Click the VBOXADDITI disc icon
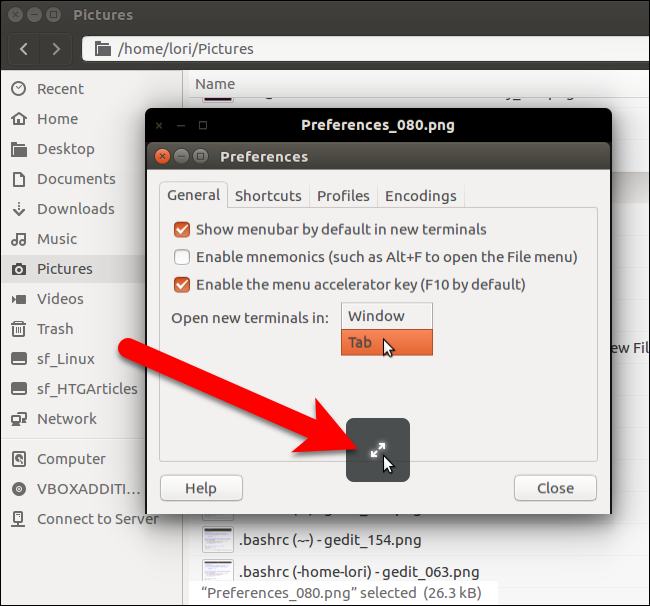Viewport: 650px width, 606px height. pyautogui.click(x=19, y=489)
